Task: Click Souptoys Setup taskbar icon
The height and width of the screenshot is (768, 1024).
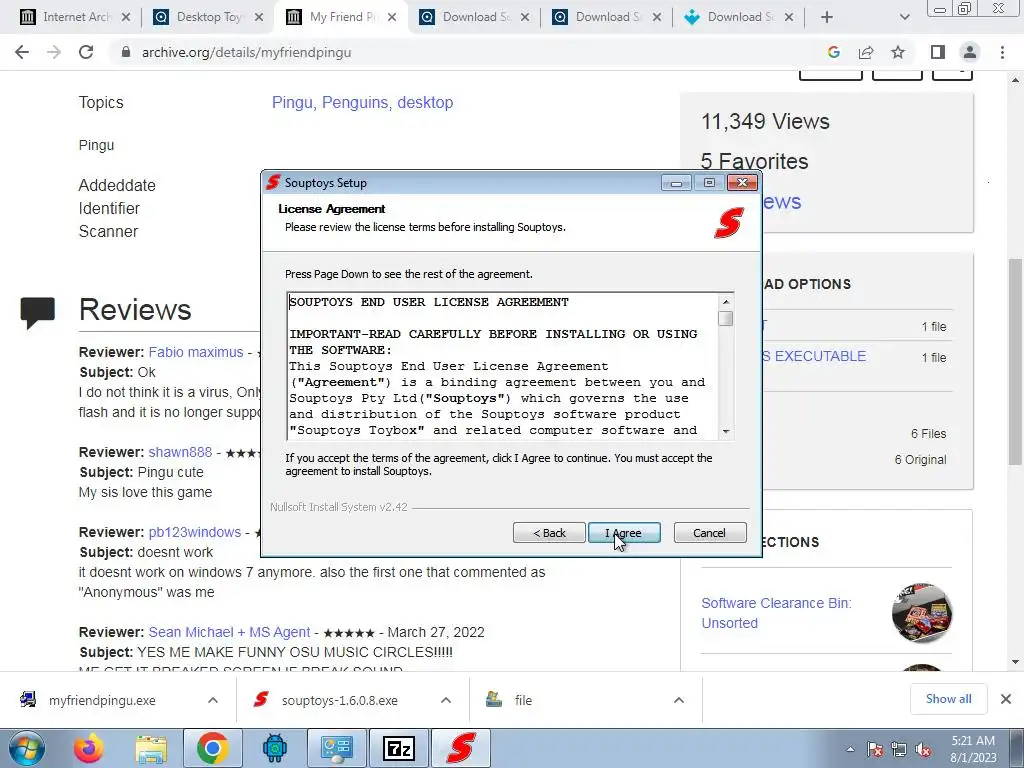Action: [461, 748]
